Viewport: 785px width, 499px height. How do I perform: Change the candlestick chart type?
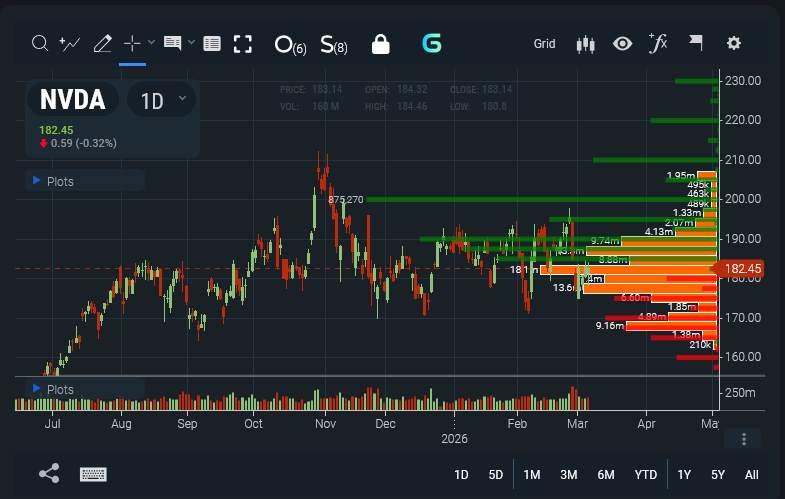point(585,45)
